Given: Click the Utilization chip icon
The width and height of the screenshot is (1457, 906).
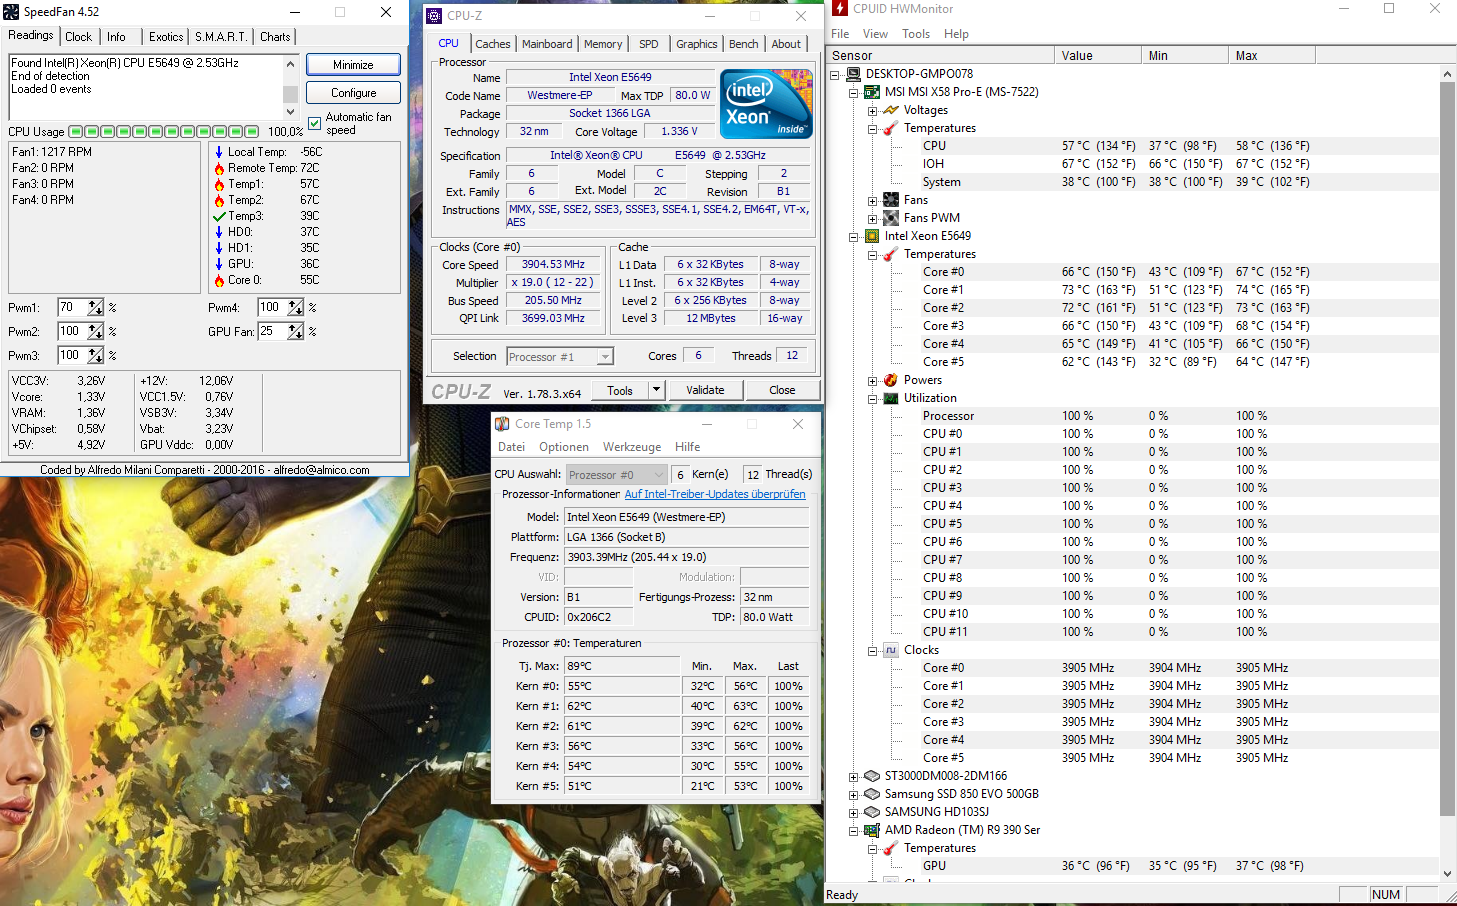Looking at the screenshot, I should (x=890, y=398).
